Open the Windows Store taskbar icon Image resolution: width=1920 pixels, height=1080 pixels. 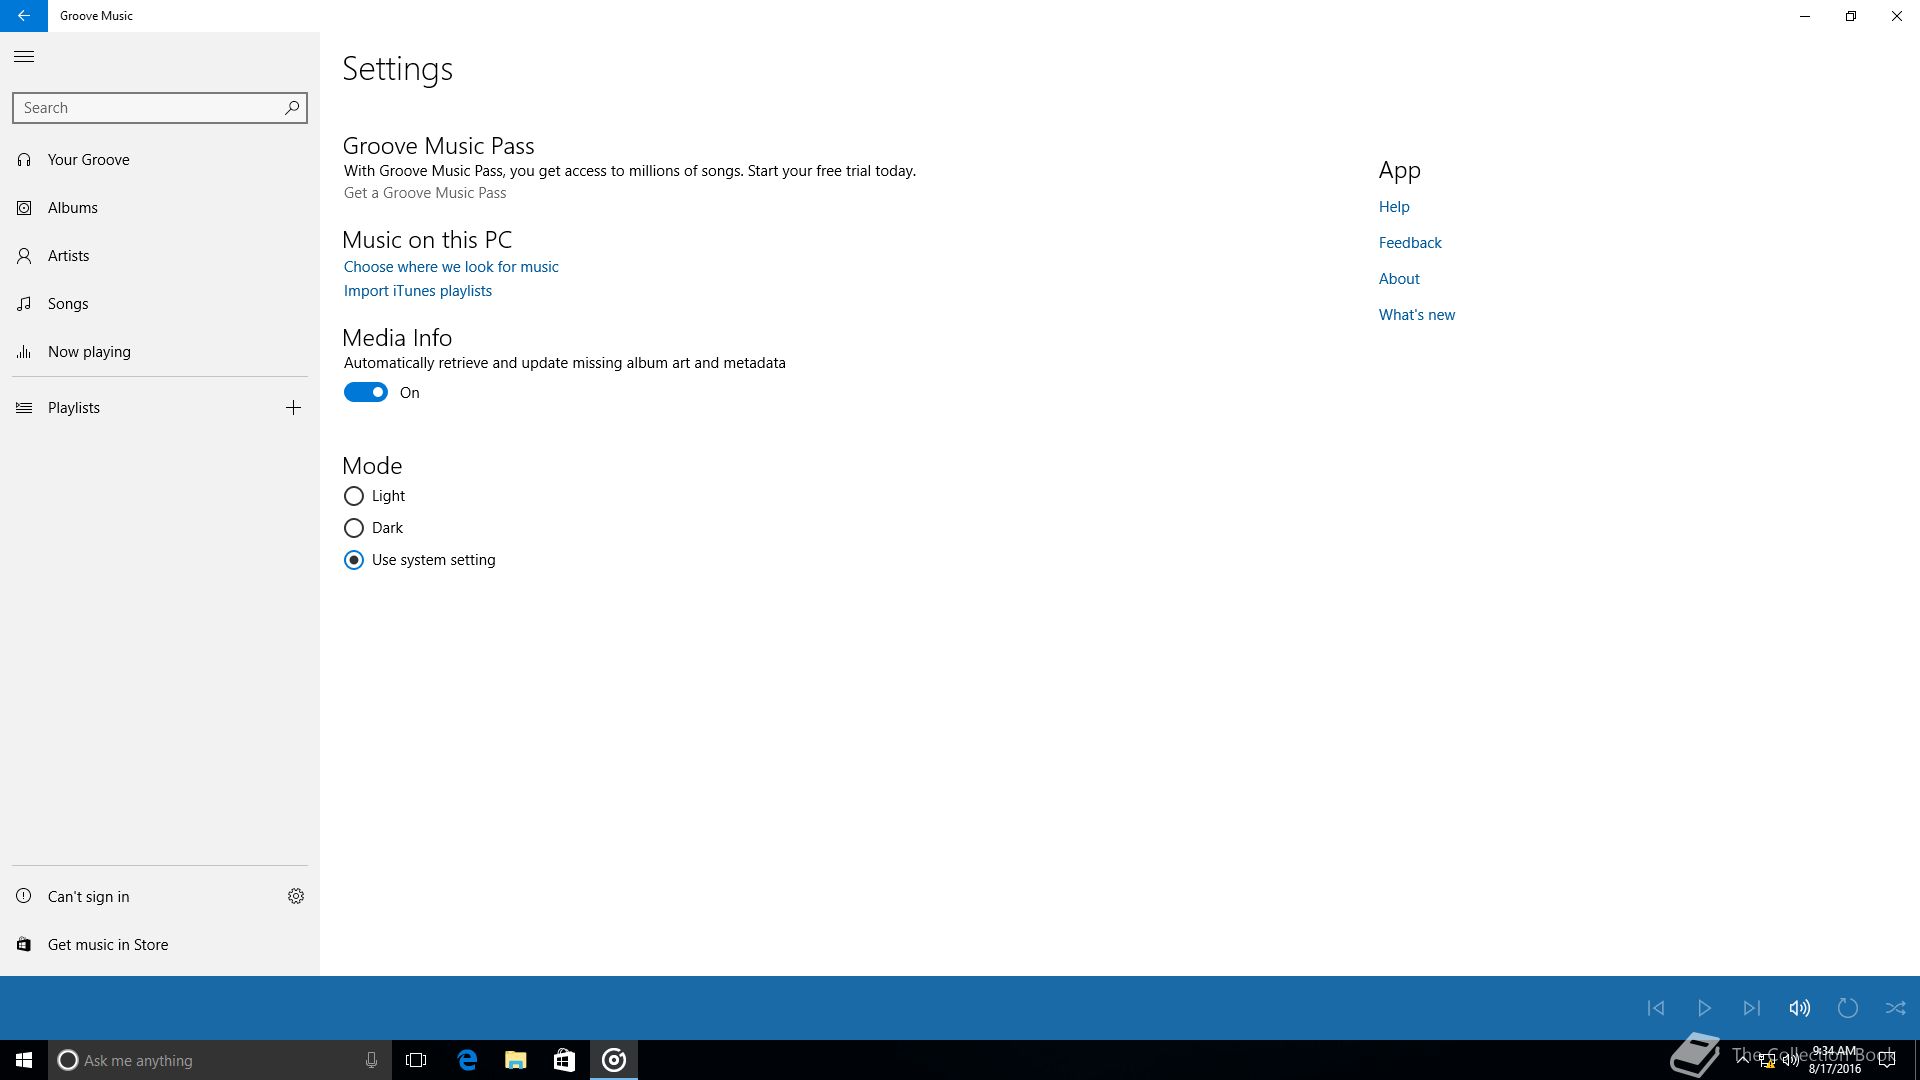(x=564, y=1060)
